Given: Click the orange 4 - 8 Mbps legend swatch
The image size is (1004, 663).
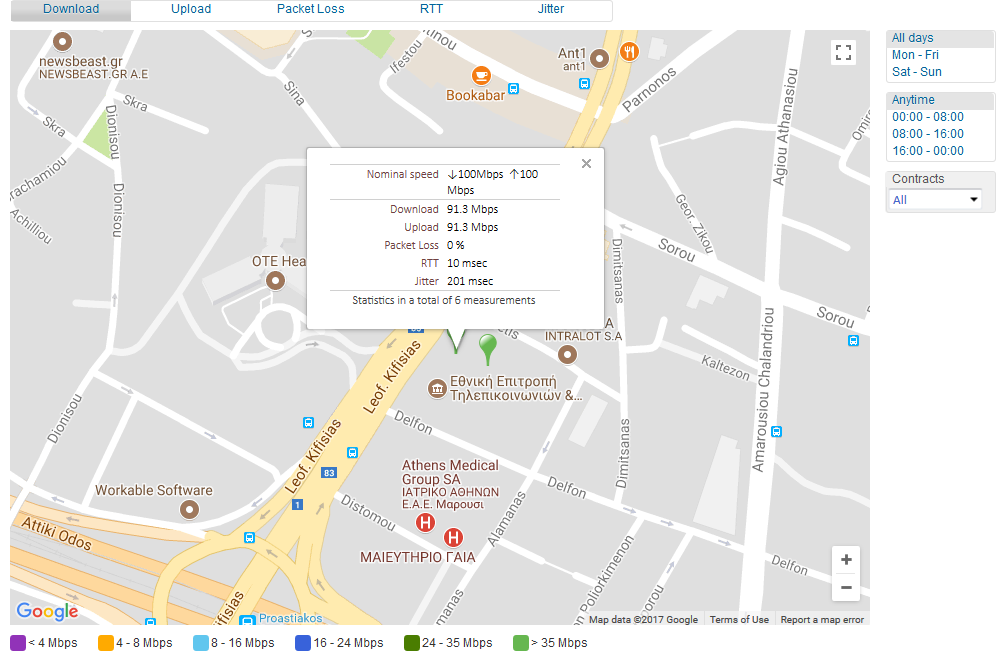Looking at the screenshot, I should point(106,643).
